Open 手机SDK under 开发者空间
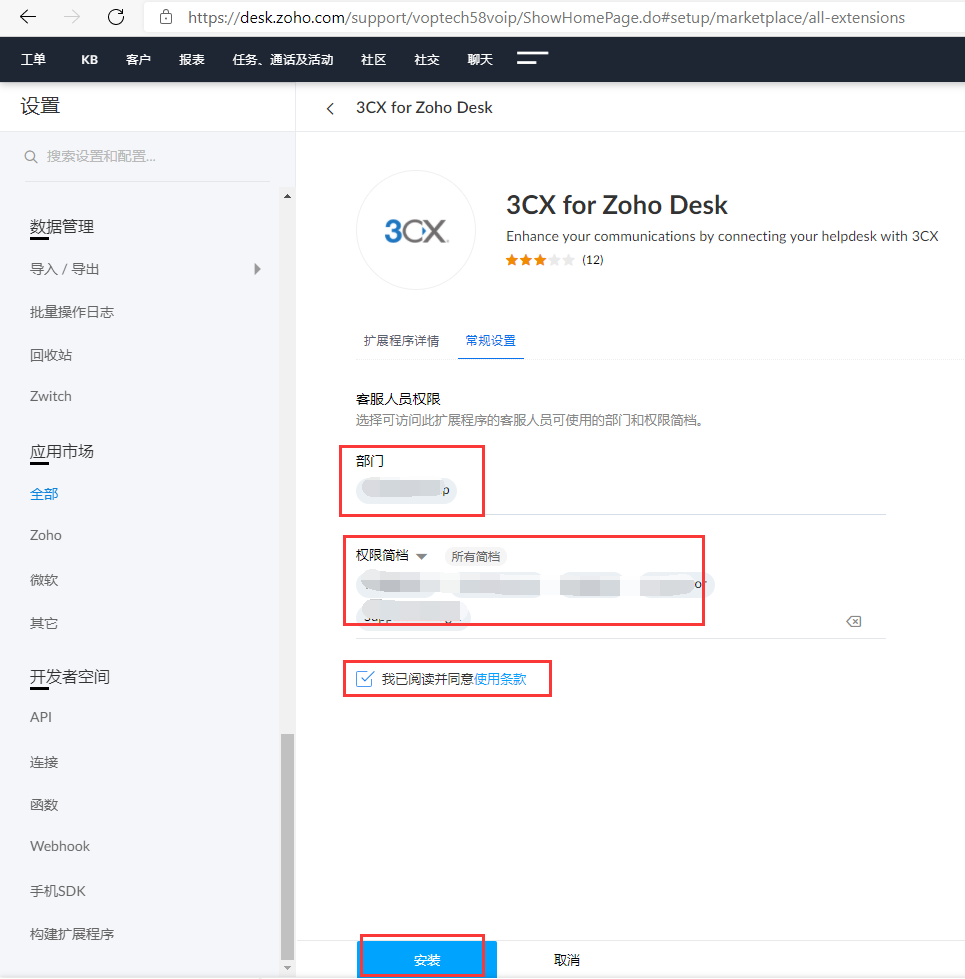The image size is (965, 979). coord(57,891)
